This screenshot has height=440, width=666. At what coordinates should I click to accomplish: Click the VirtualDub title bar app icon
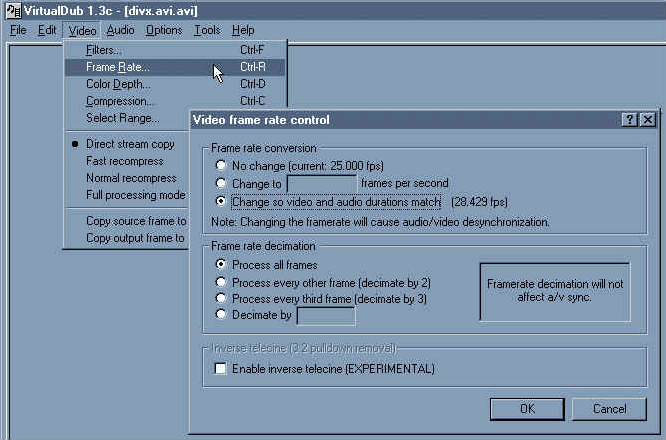pyautogui.click(x=13, y=11)
